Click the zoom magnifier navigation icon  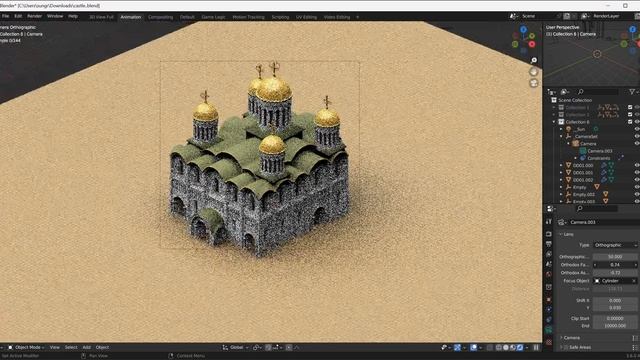(534, 60)
